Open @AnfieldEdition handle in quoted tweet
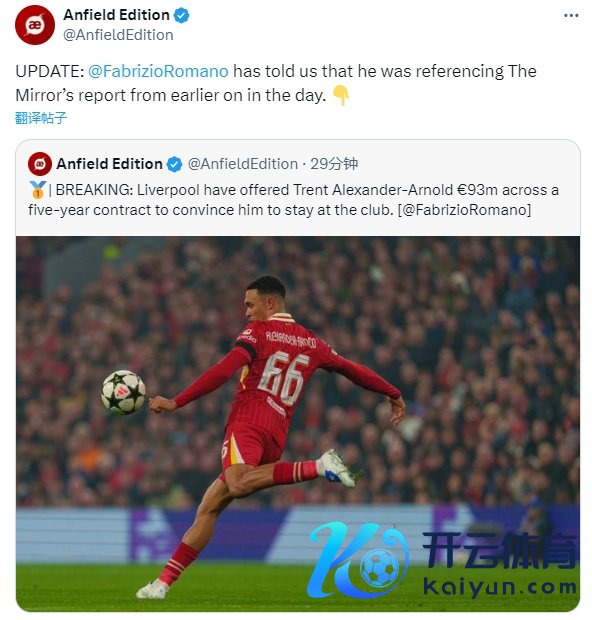592x620 pixels. (x=242, y=164)
